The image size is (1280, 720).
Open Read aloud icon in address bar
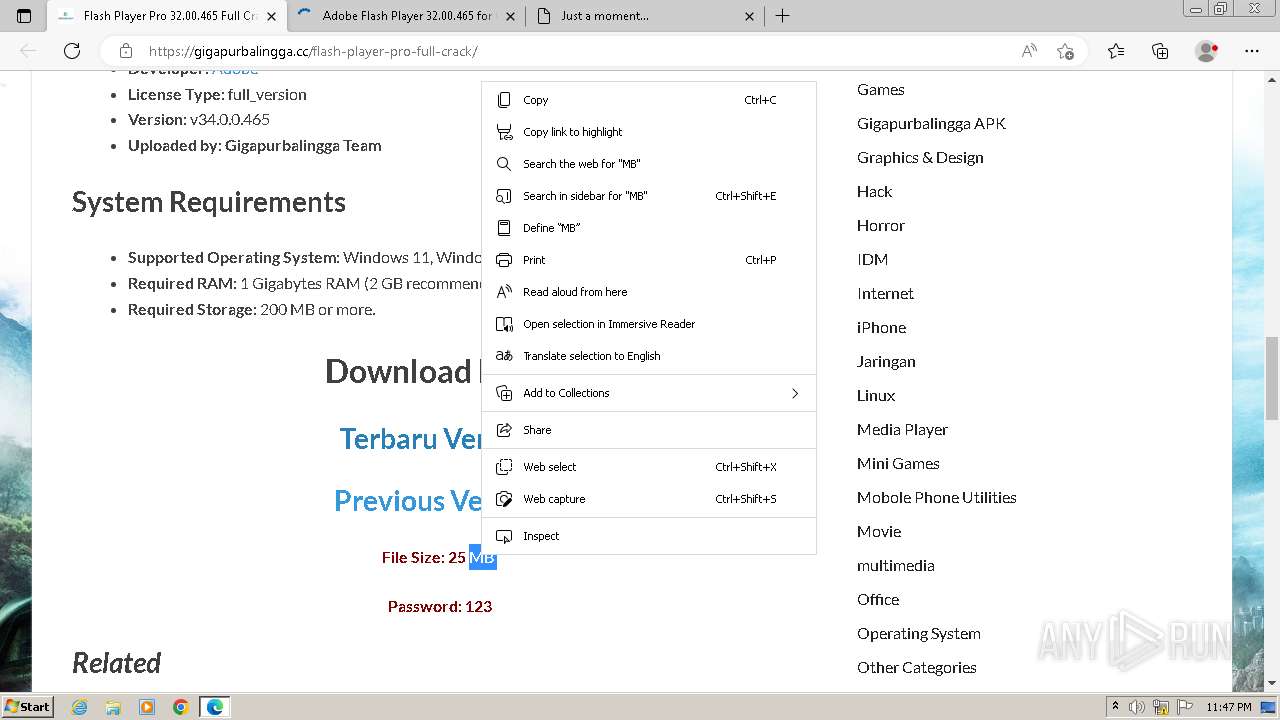(x=1029, y=51)
